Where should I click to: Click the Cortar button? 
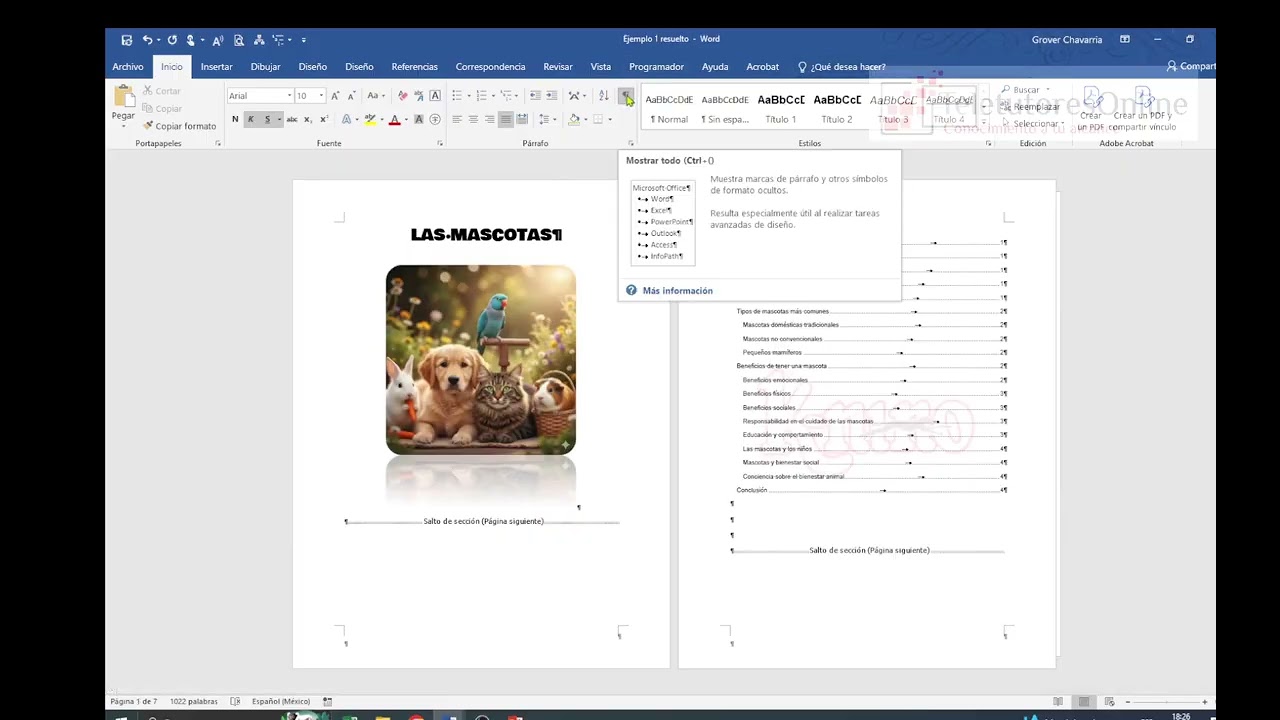[160, 91]
